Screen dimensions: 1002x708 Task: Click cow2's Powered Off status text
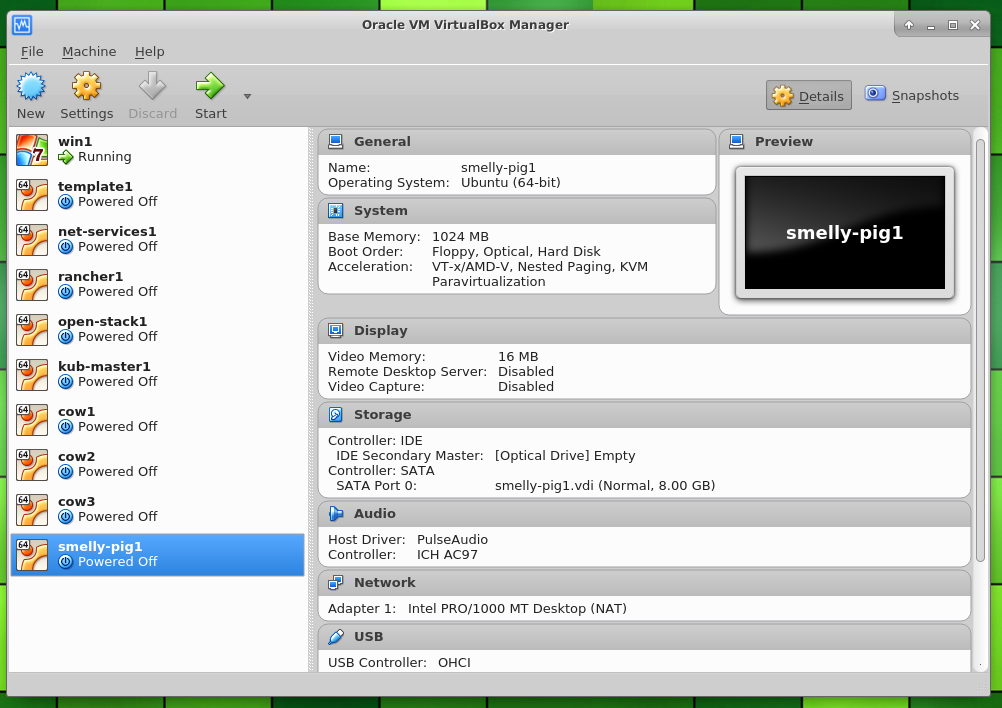tap(118, 472)
